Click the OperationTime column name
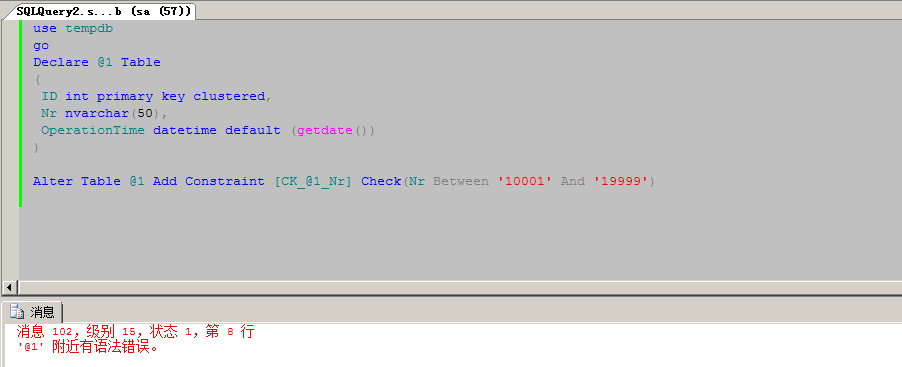Viewport: 902px width, 367px height. coord(93,130)
